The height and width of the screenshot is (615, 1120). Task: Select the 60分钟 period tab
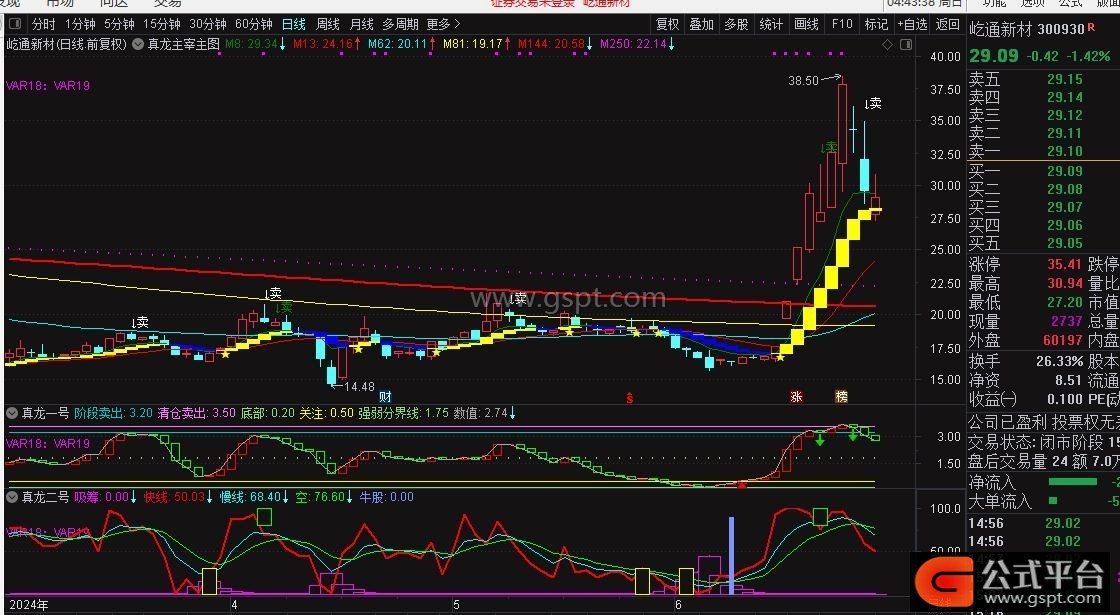point(254,24)
